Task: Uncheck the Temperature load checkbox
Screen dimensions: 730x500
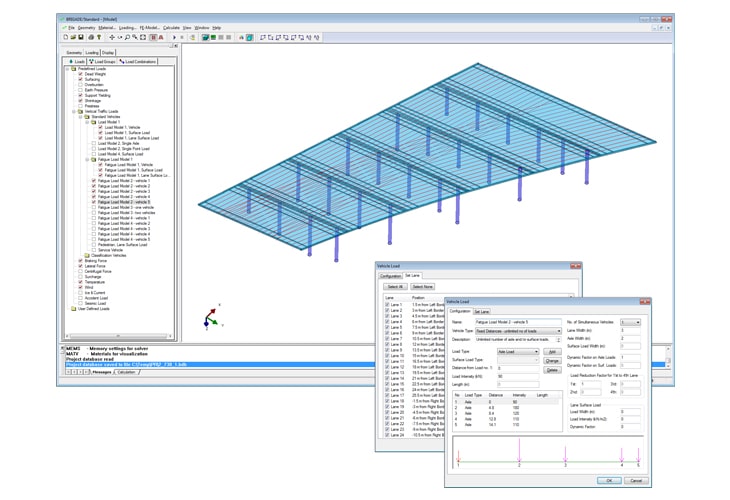Action: pos(81,282)
